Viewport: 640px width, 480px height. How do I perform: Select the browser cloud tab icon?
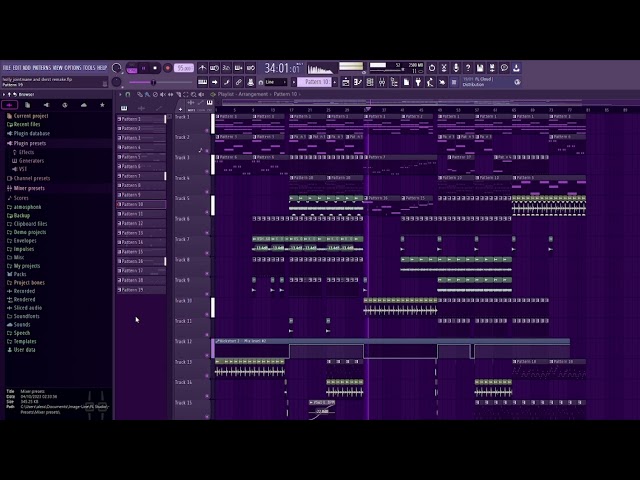(84, 105)
